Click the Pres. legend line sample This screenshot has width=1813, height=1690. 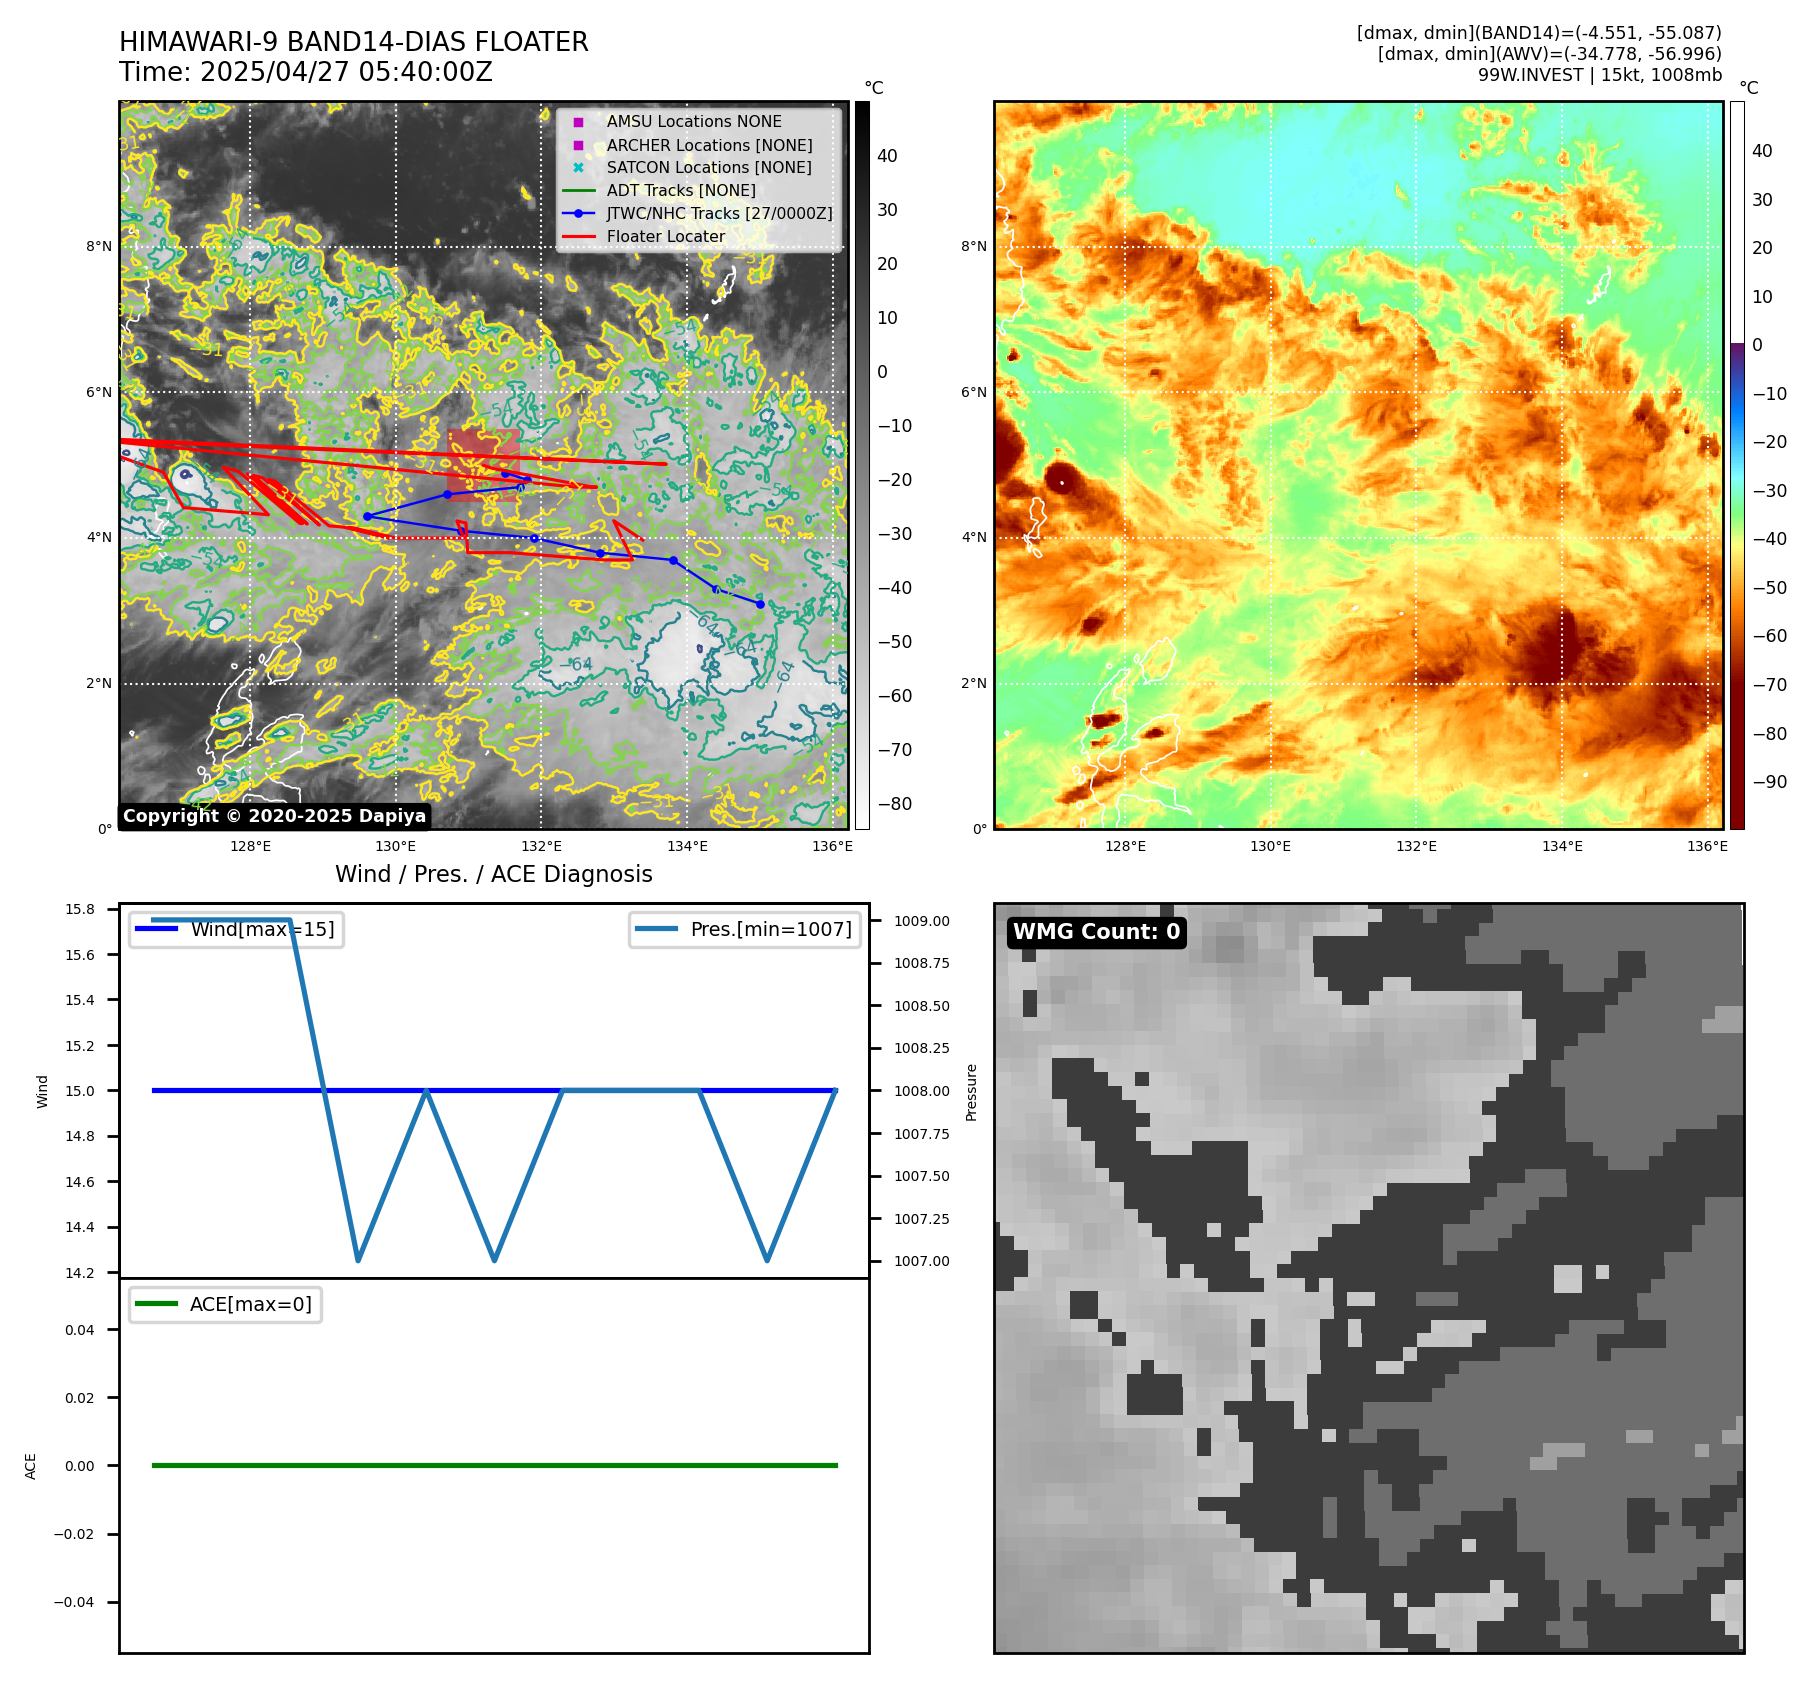(656, 929)
